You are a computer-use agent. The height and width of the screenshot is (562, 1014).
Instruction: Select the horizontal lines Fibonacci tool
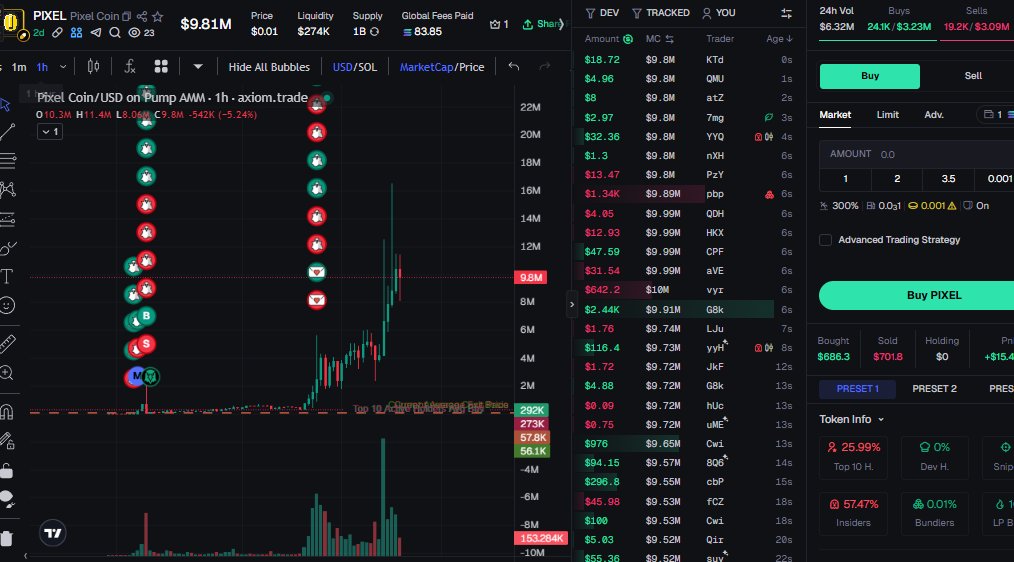pos(7,160)
